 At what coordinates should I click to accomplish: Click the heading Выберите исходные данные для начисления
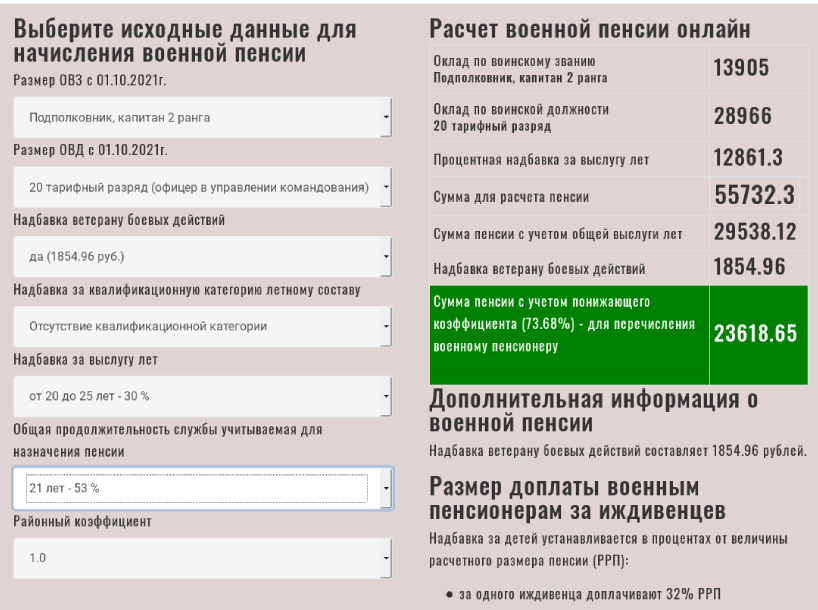pos(185,41)
